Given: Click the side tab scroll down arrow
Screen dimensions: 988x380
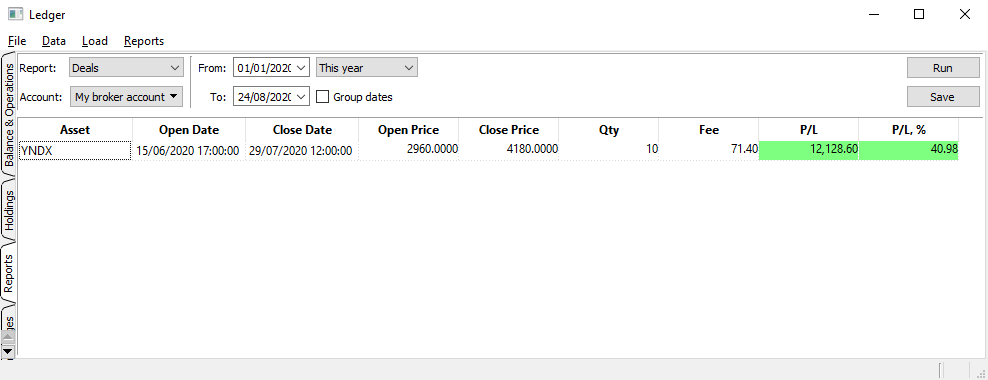Looking at the screenshot, I should [x=8, y=351].
